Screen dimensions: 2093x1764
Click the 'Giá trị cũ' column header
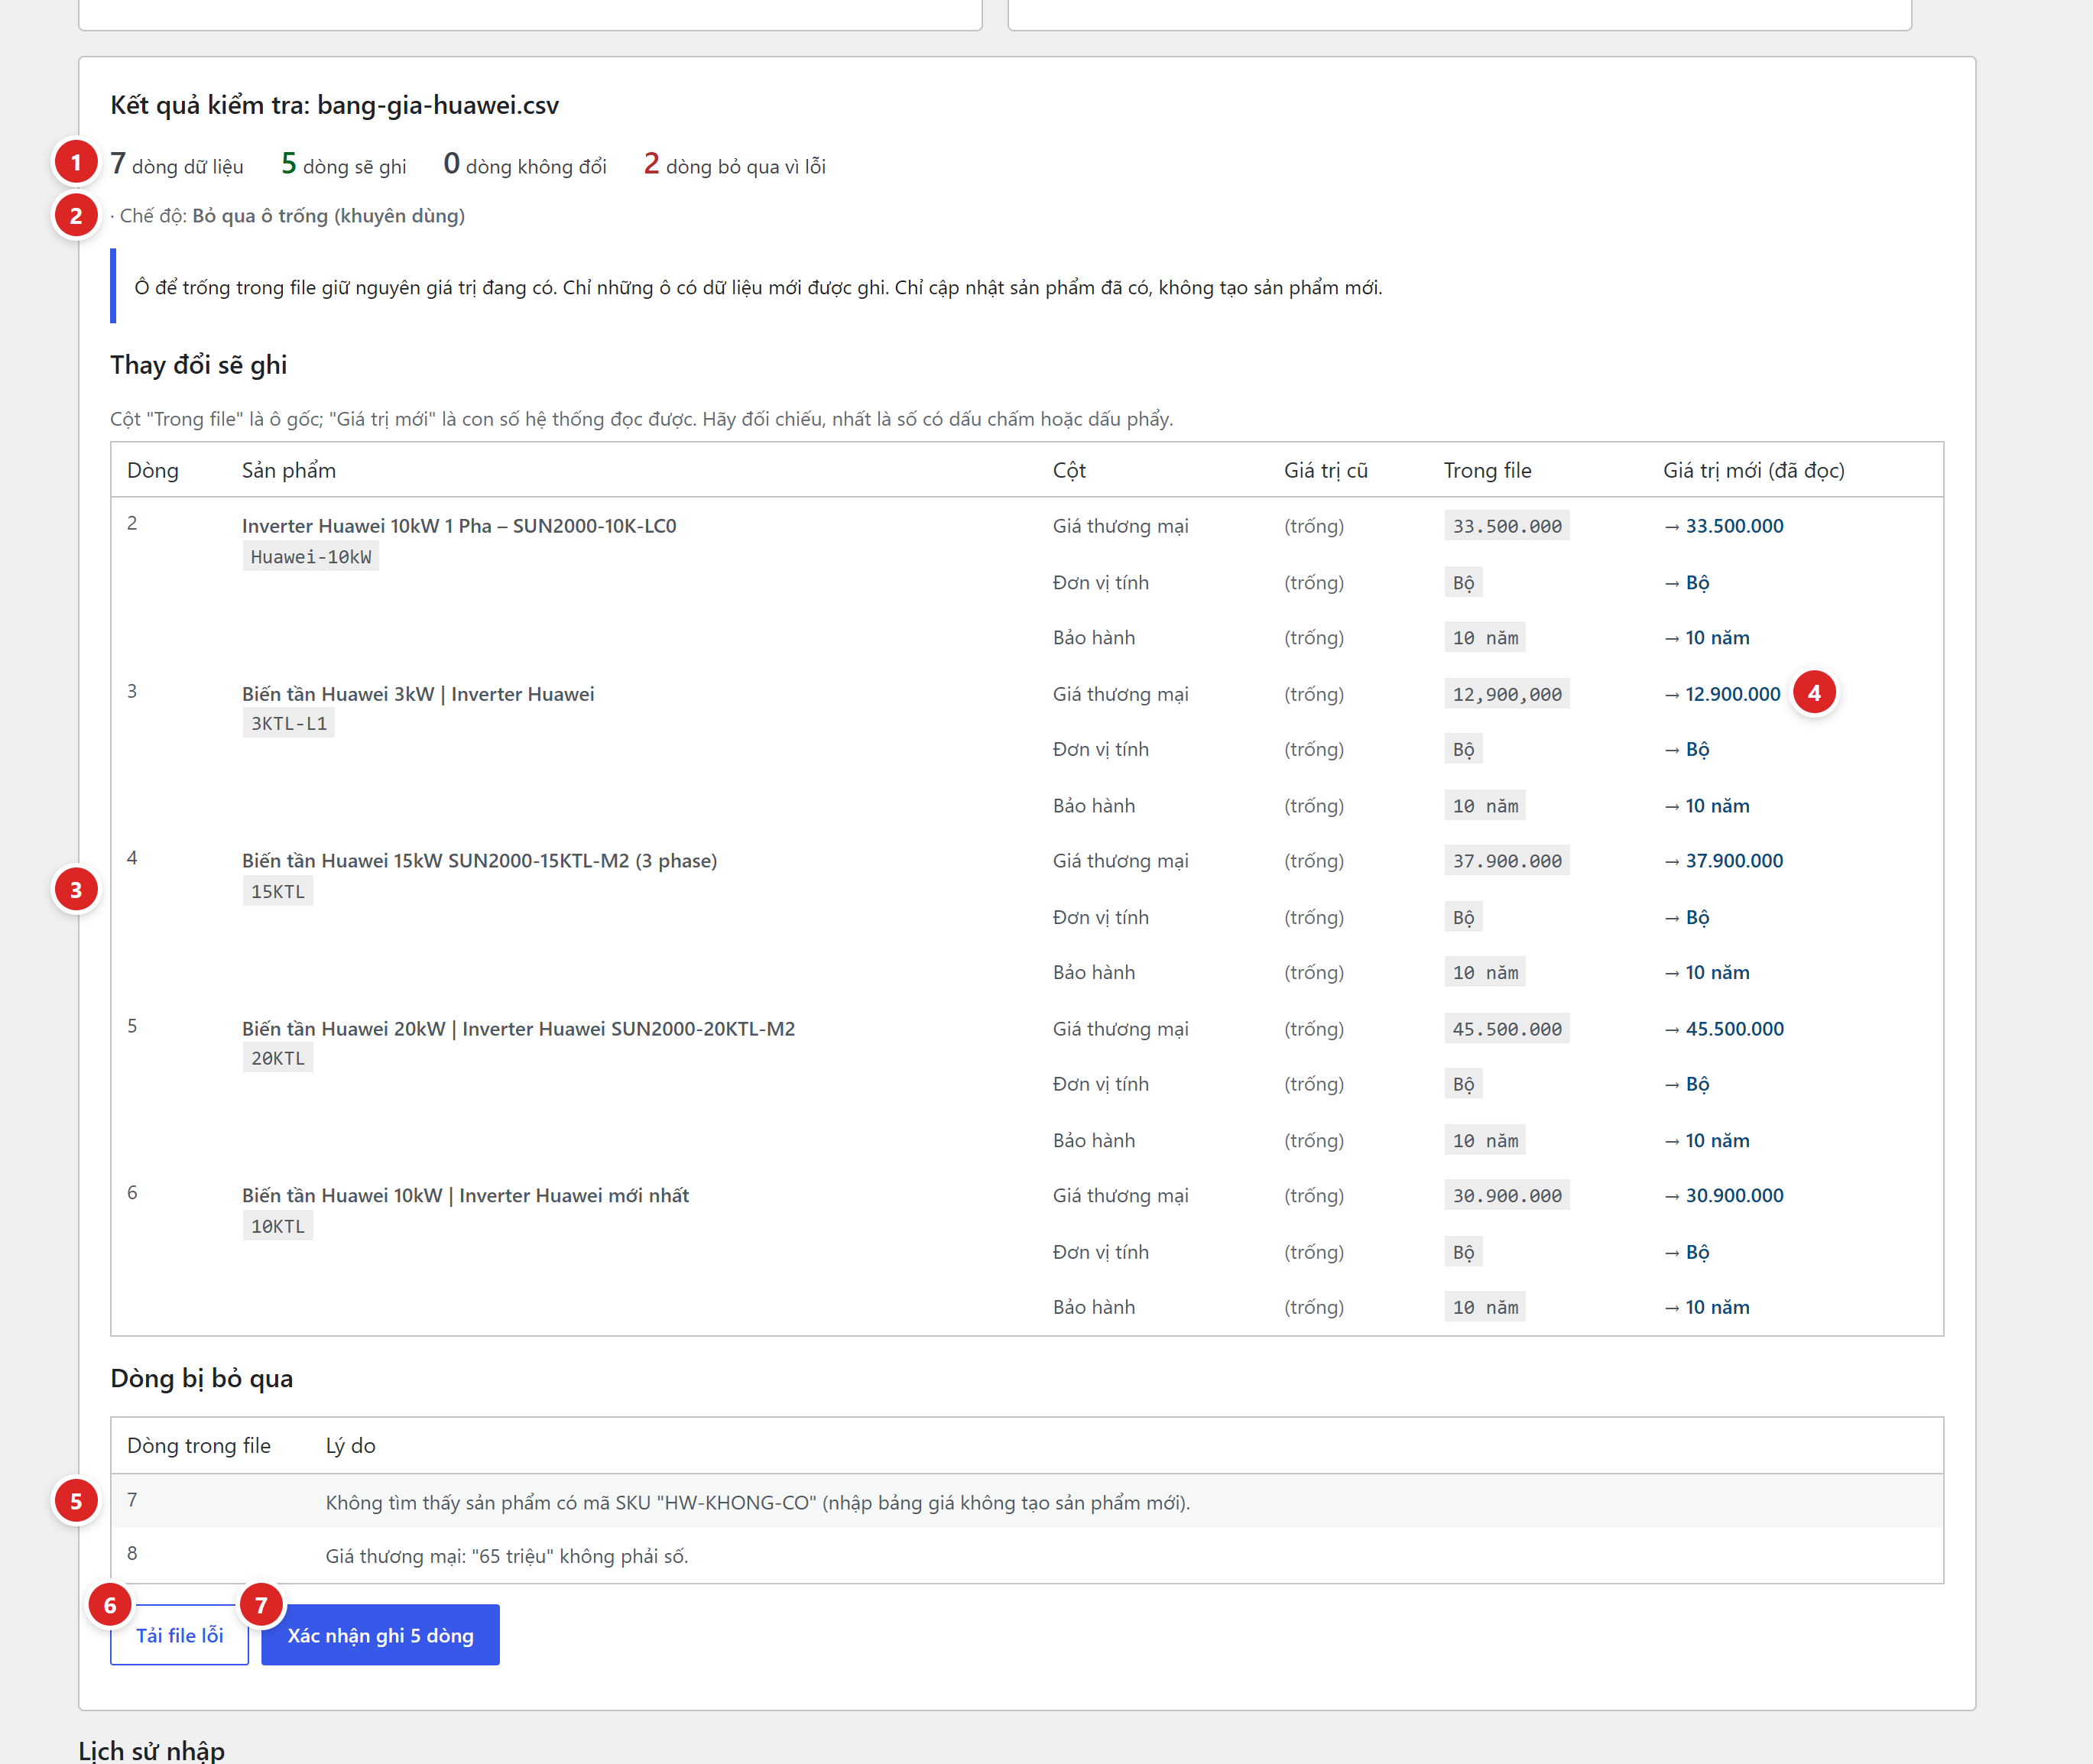pyautogui.click(x=1325, y=471)
